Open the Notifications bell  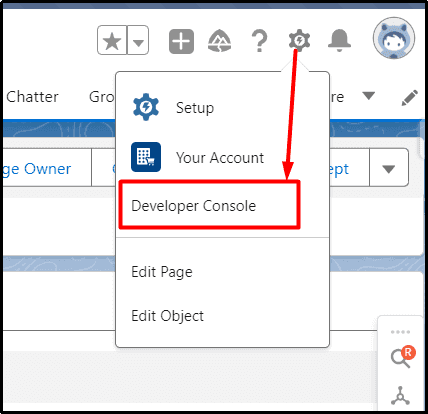[339, 41]
